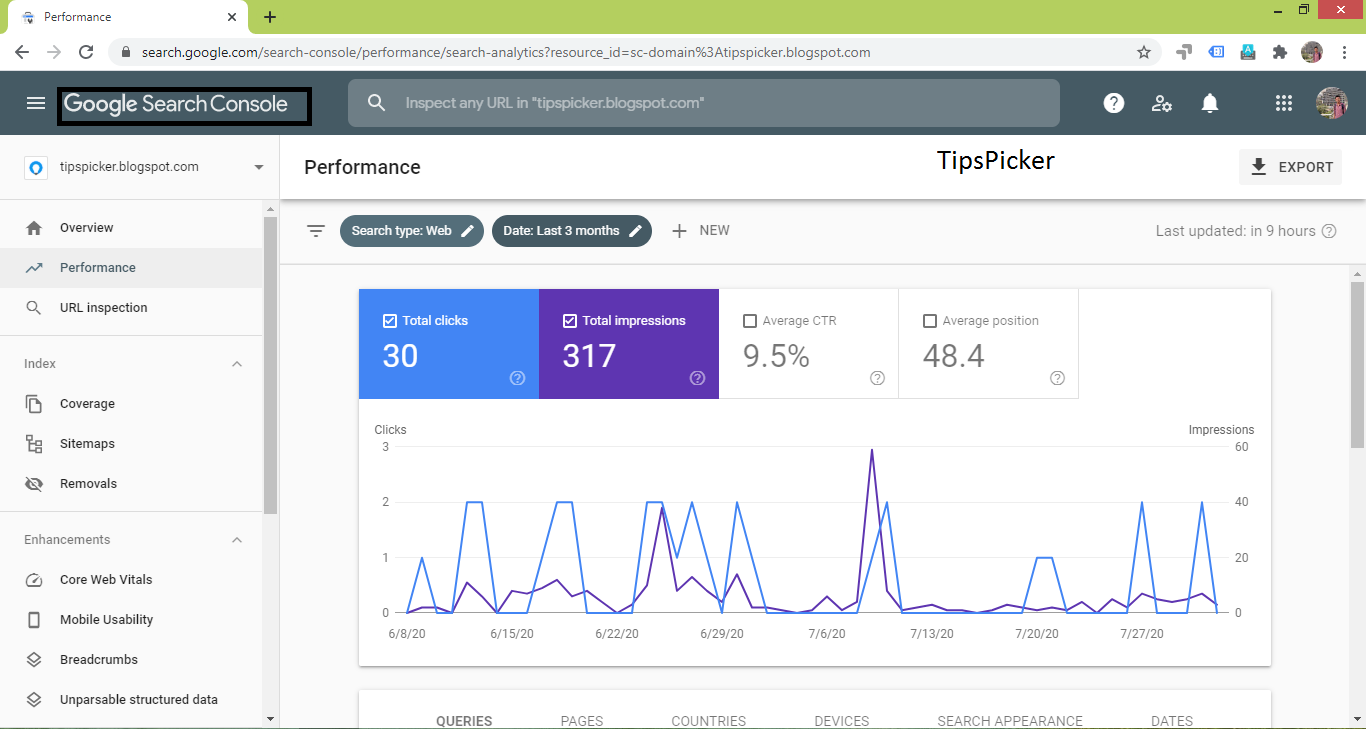Go back in browser history
The width and height of the screenshot is (1366, 729).
(22, 52)
